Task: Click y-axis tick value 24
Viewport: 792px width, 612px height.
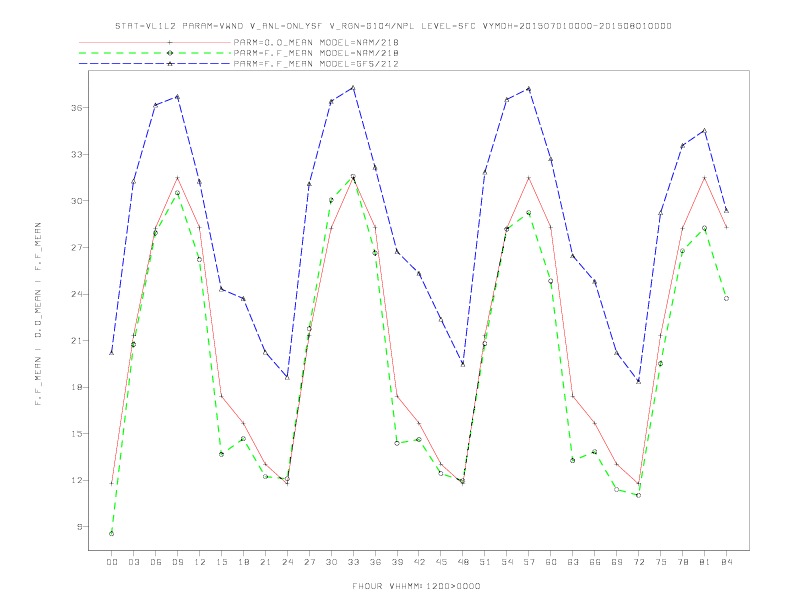Action: (x=77, y=294)
